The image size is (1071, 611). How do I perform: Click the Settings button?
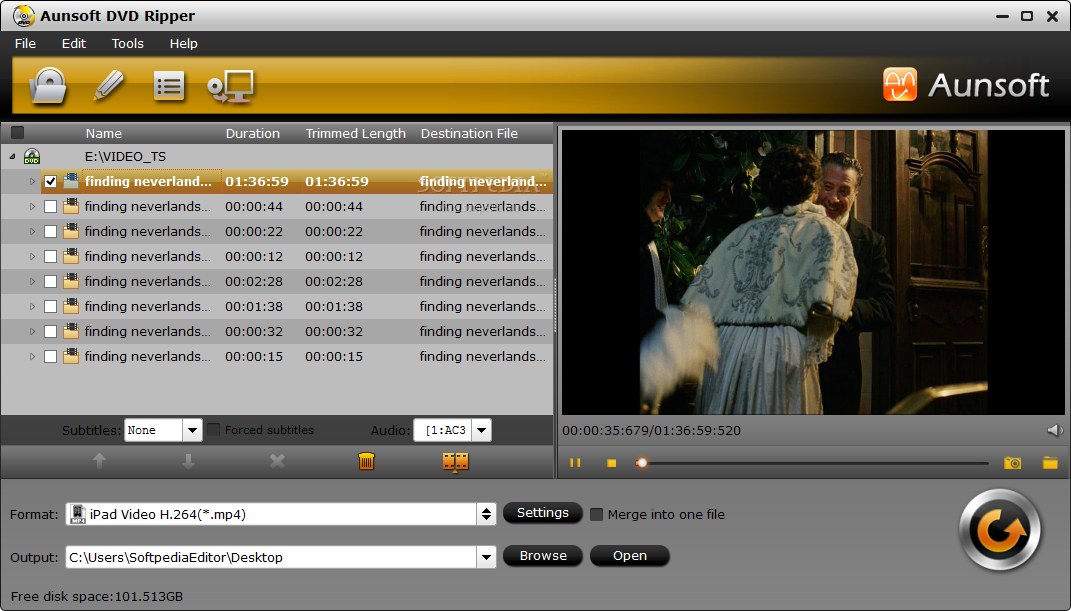[x=543, y=513]
